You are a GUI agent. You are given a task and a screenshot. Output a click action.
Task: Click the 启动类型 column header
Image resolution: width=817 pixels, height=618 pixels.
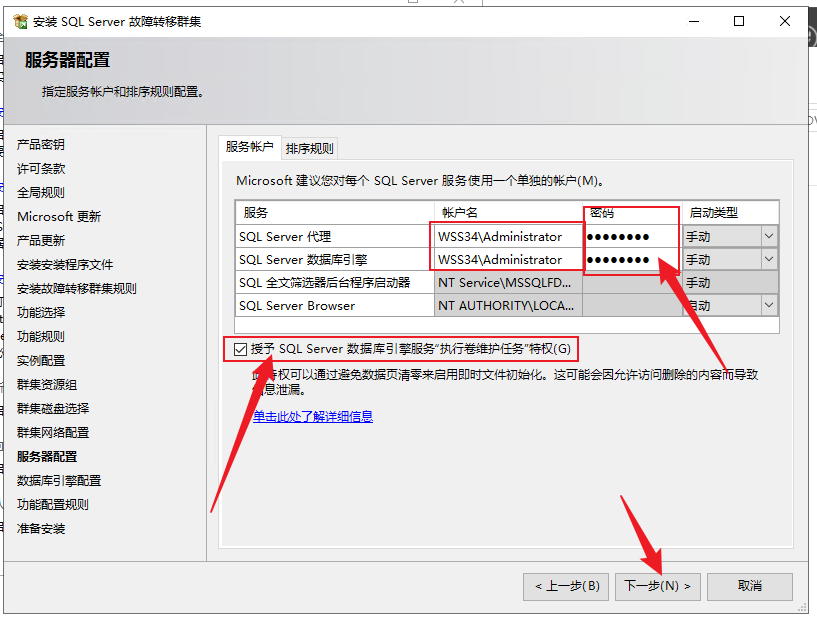[731, 213]
